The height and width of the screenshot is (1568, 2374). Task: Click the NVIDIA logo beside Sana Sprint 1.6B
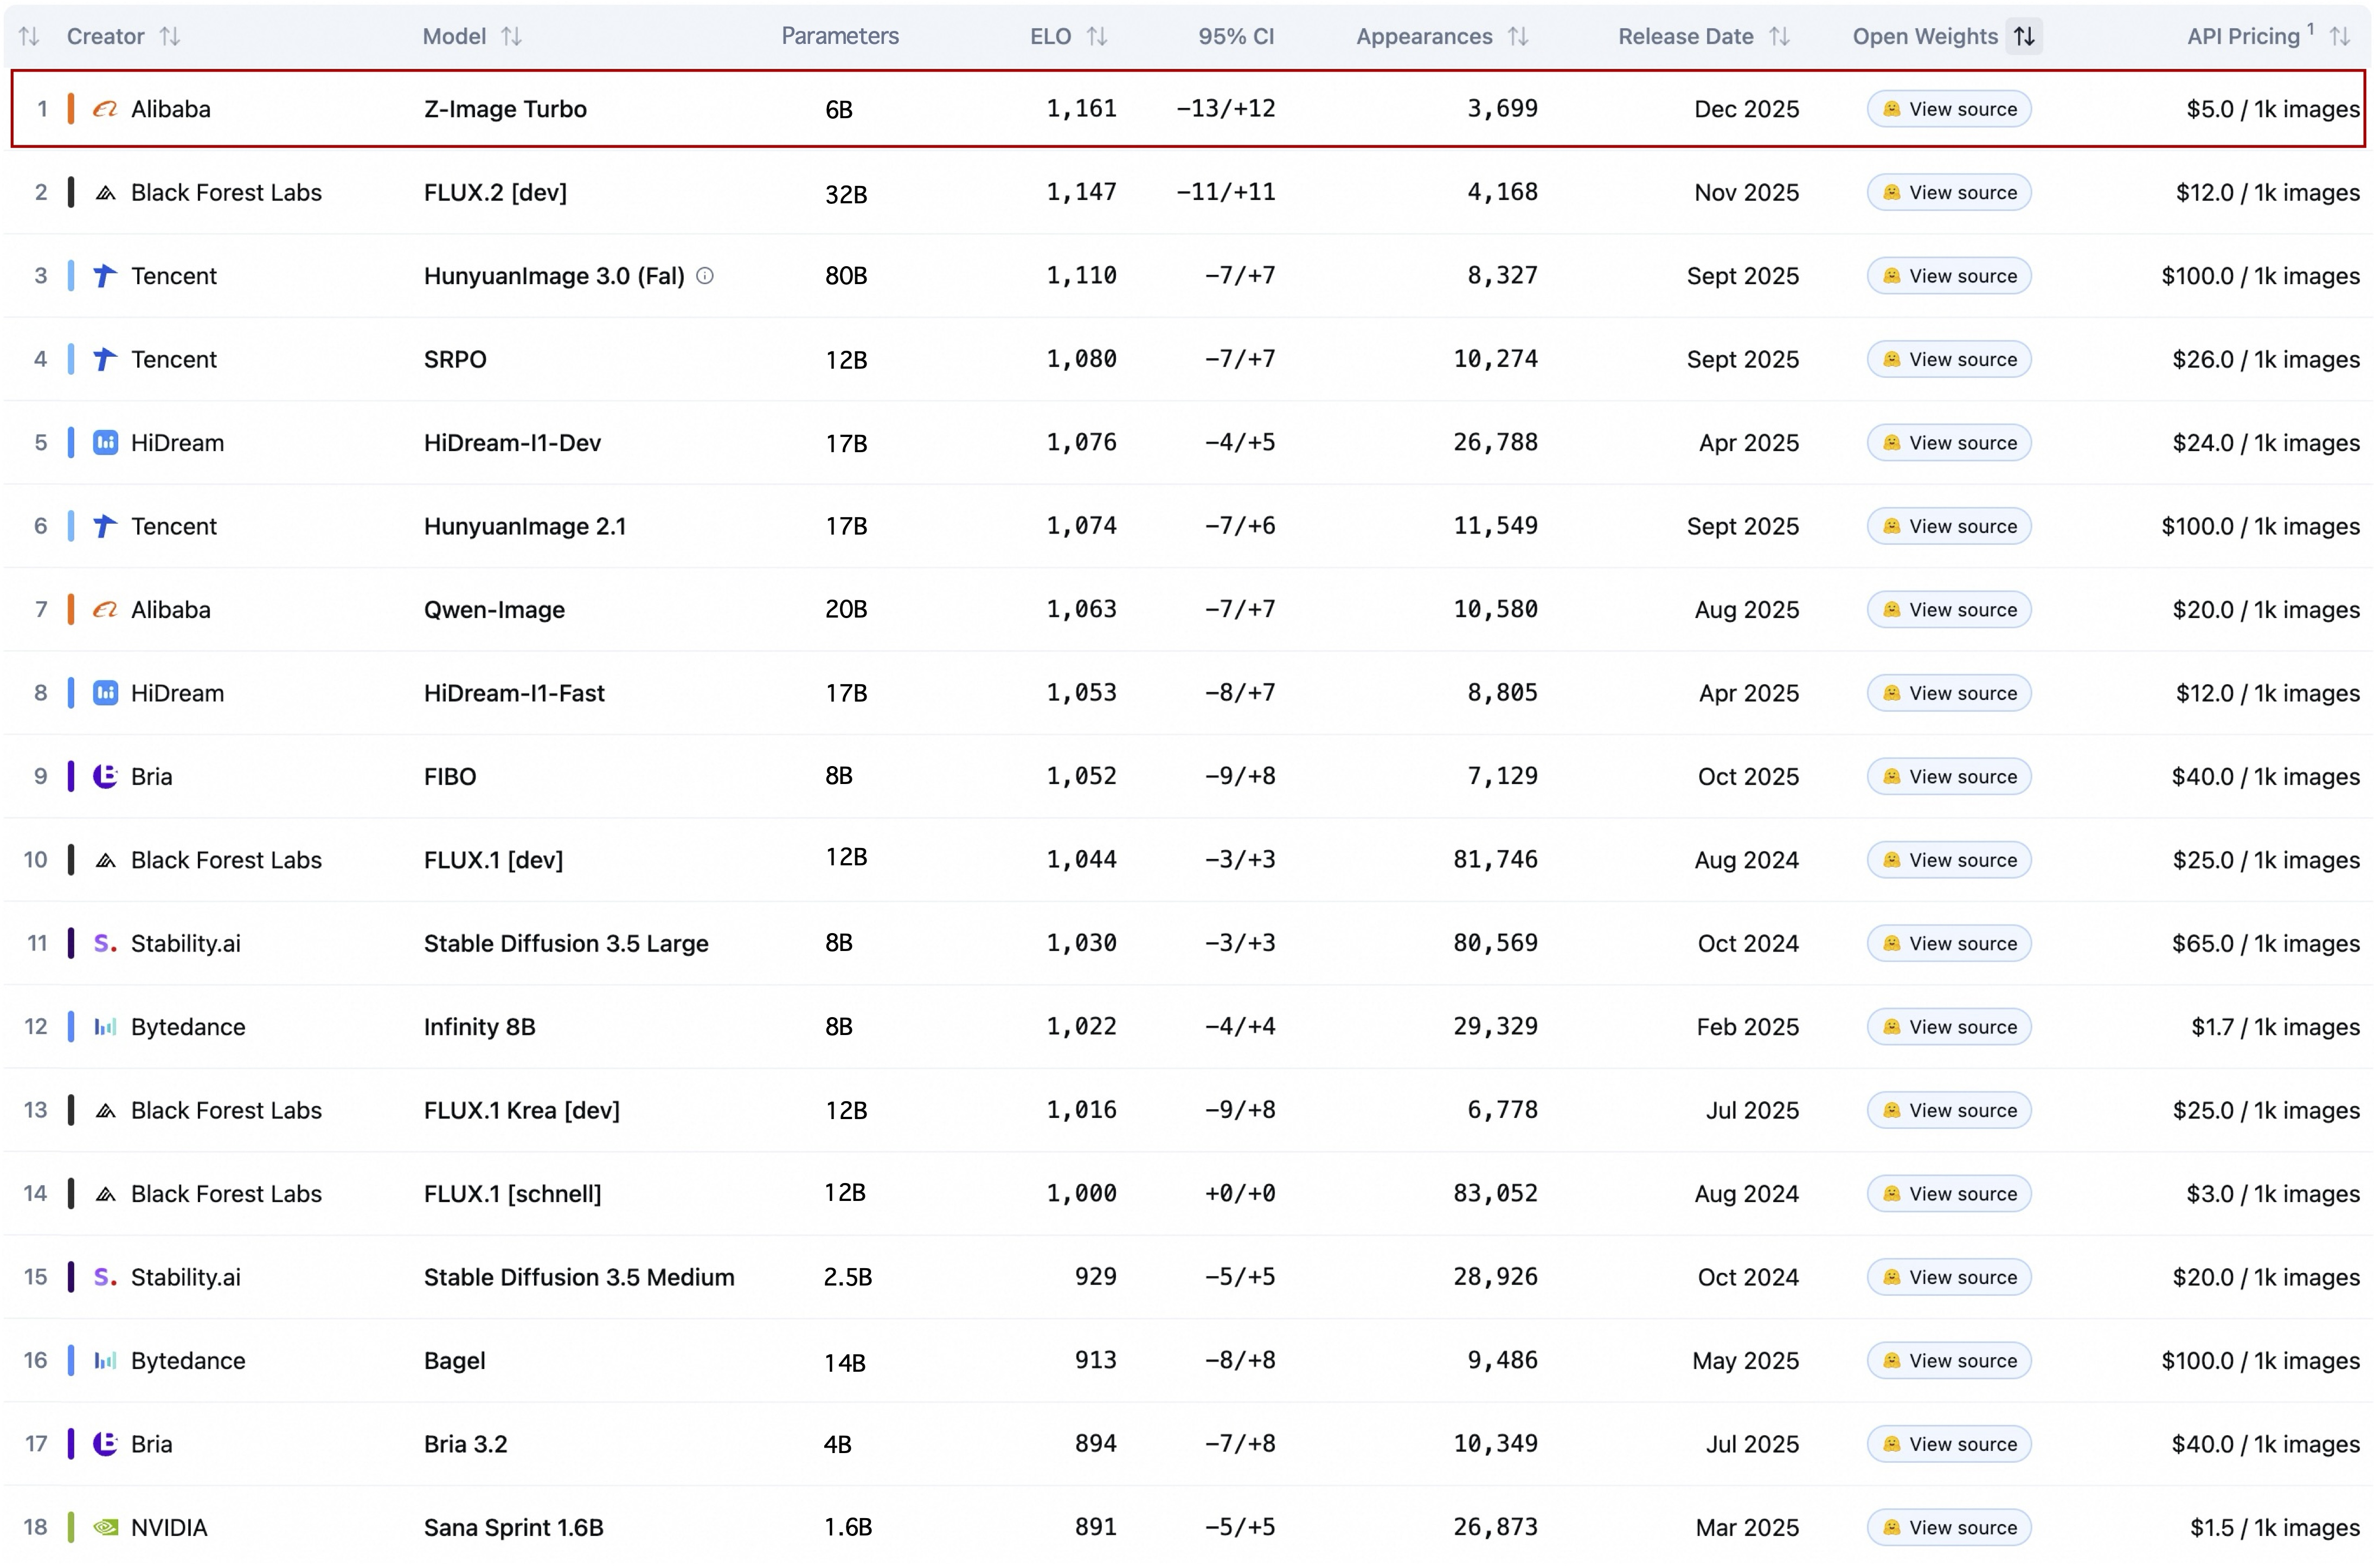pyautogui.click(x=105, y=1528)
